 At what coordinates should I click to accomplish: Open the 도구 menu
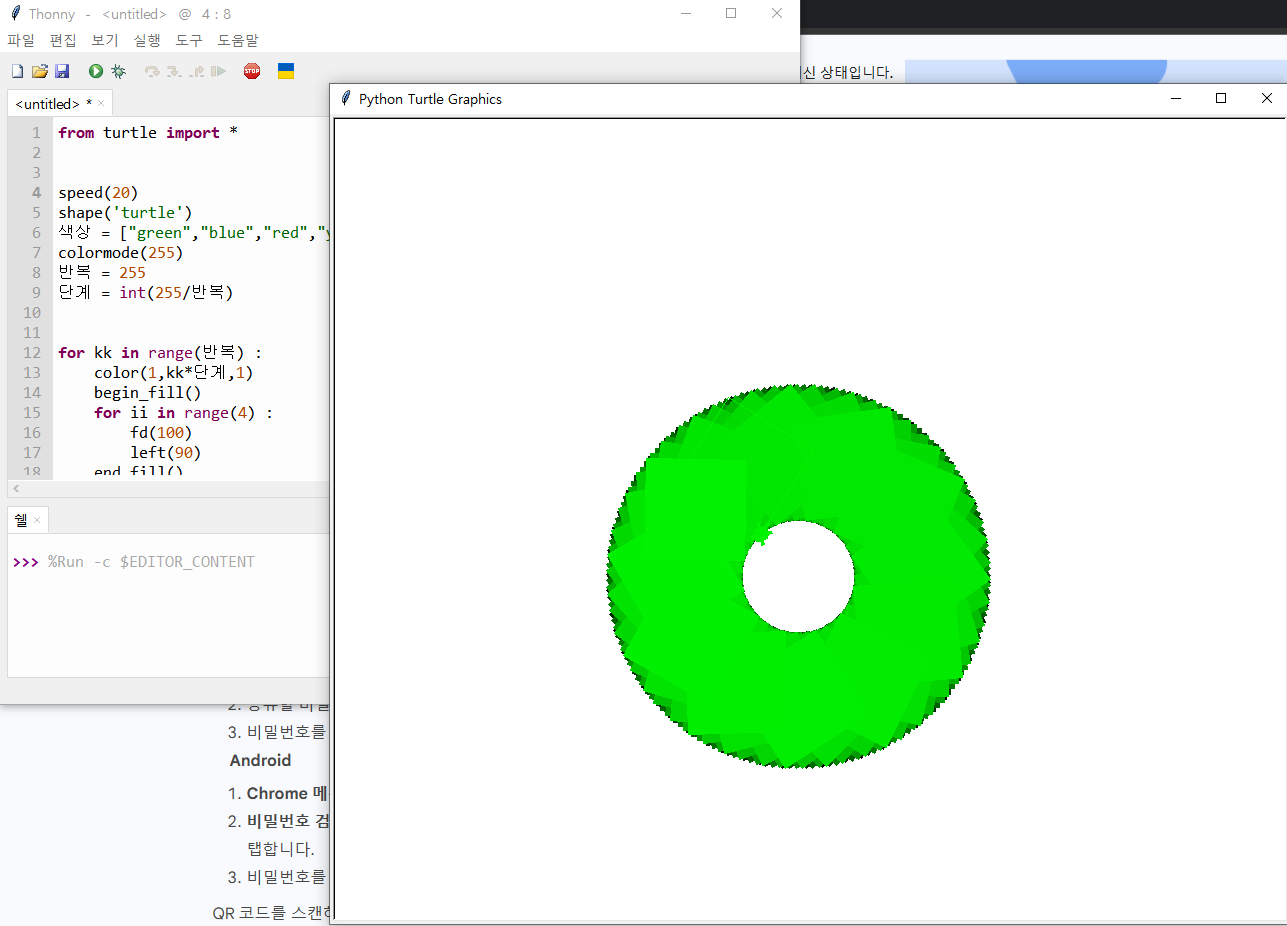coord(189,40)
